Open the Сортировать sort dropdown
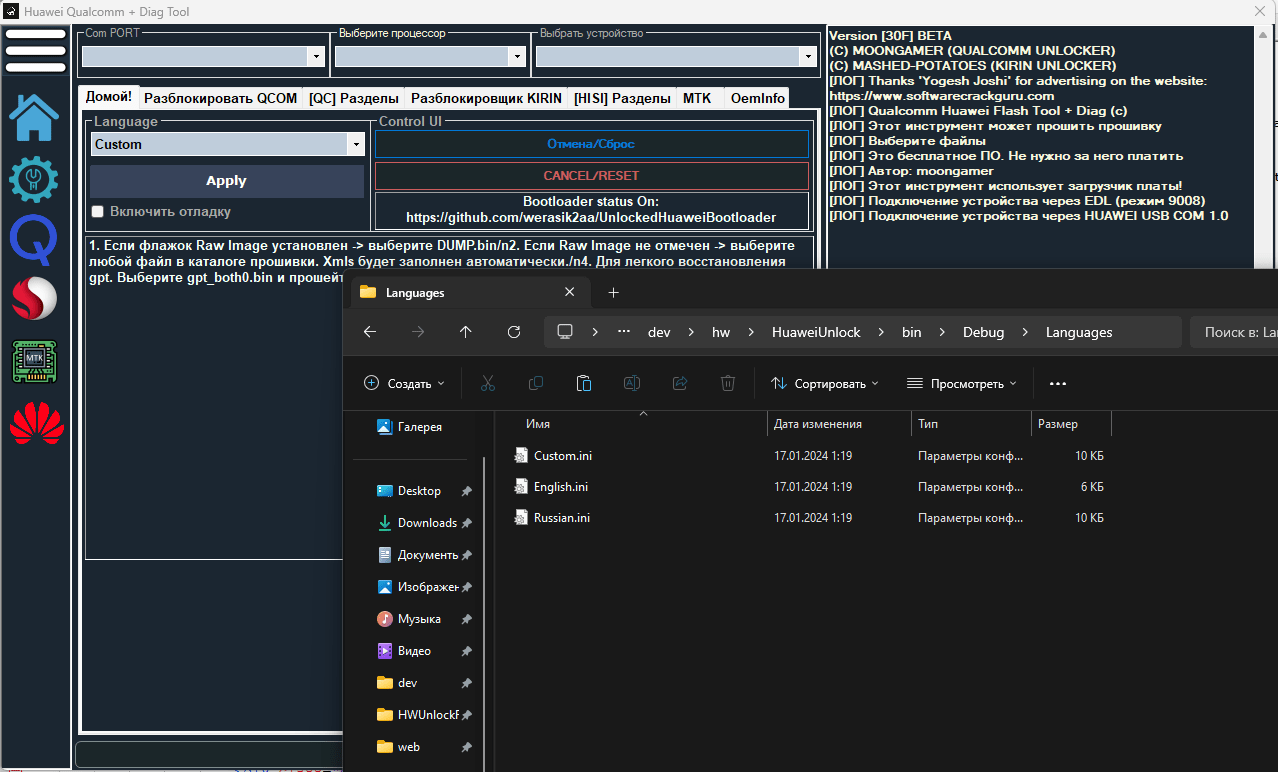Viewport: 1278px width, 772px height. [825, 383]
